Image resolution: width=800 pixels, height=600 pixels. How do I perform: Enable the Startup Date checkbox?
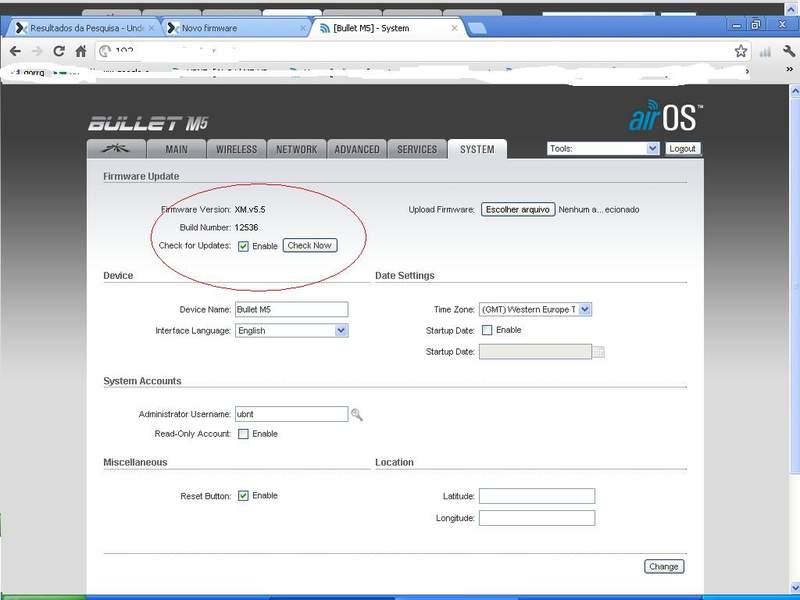point(487,330)
